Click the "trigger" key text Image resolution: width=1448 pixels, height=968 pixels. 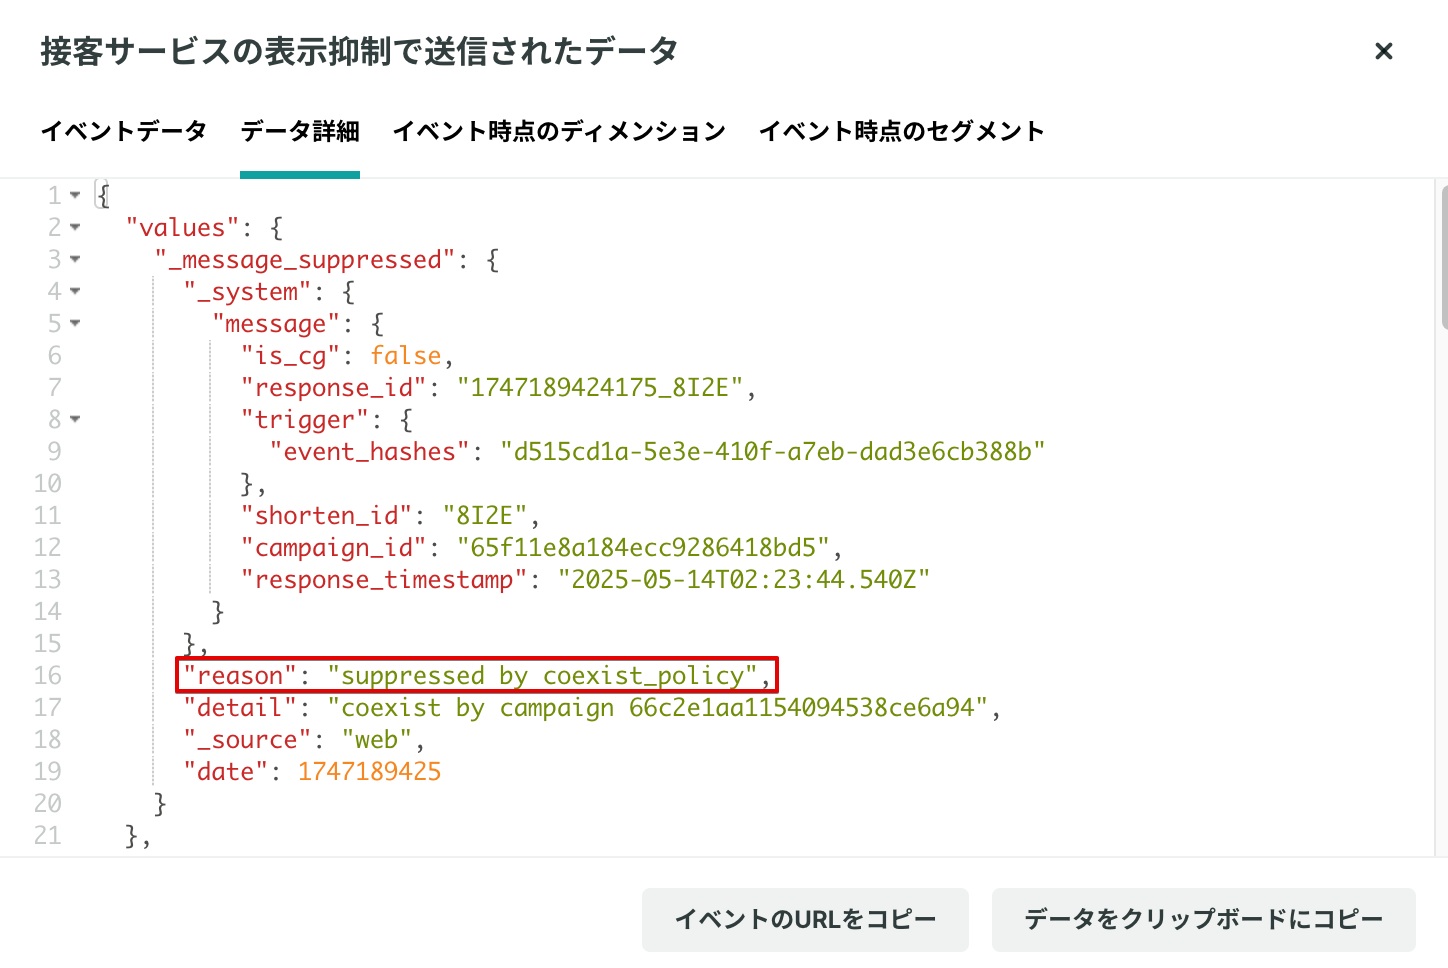click(x=305, y=420)
